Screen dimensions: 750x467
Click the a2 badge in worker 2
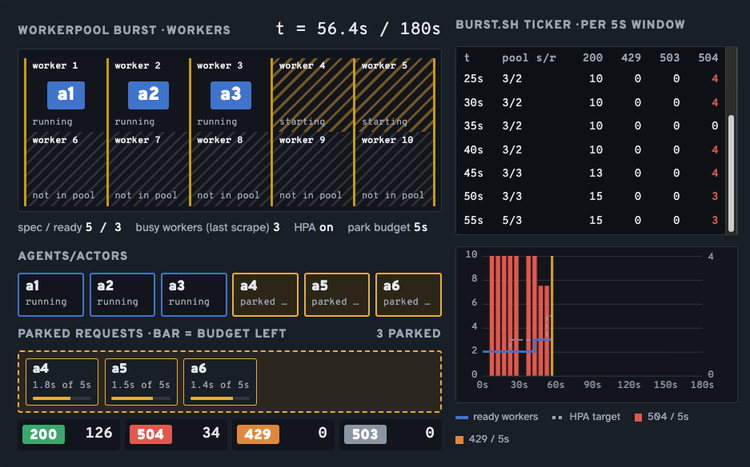(x=148, y=95)
